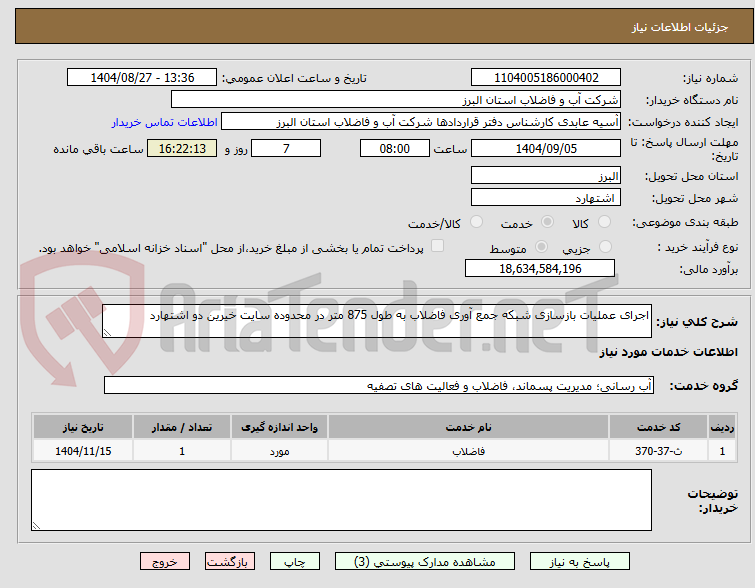Click the description textarea resize handle
Screen dimensions: 755x588
click(107, 332)
